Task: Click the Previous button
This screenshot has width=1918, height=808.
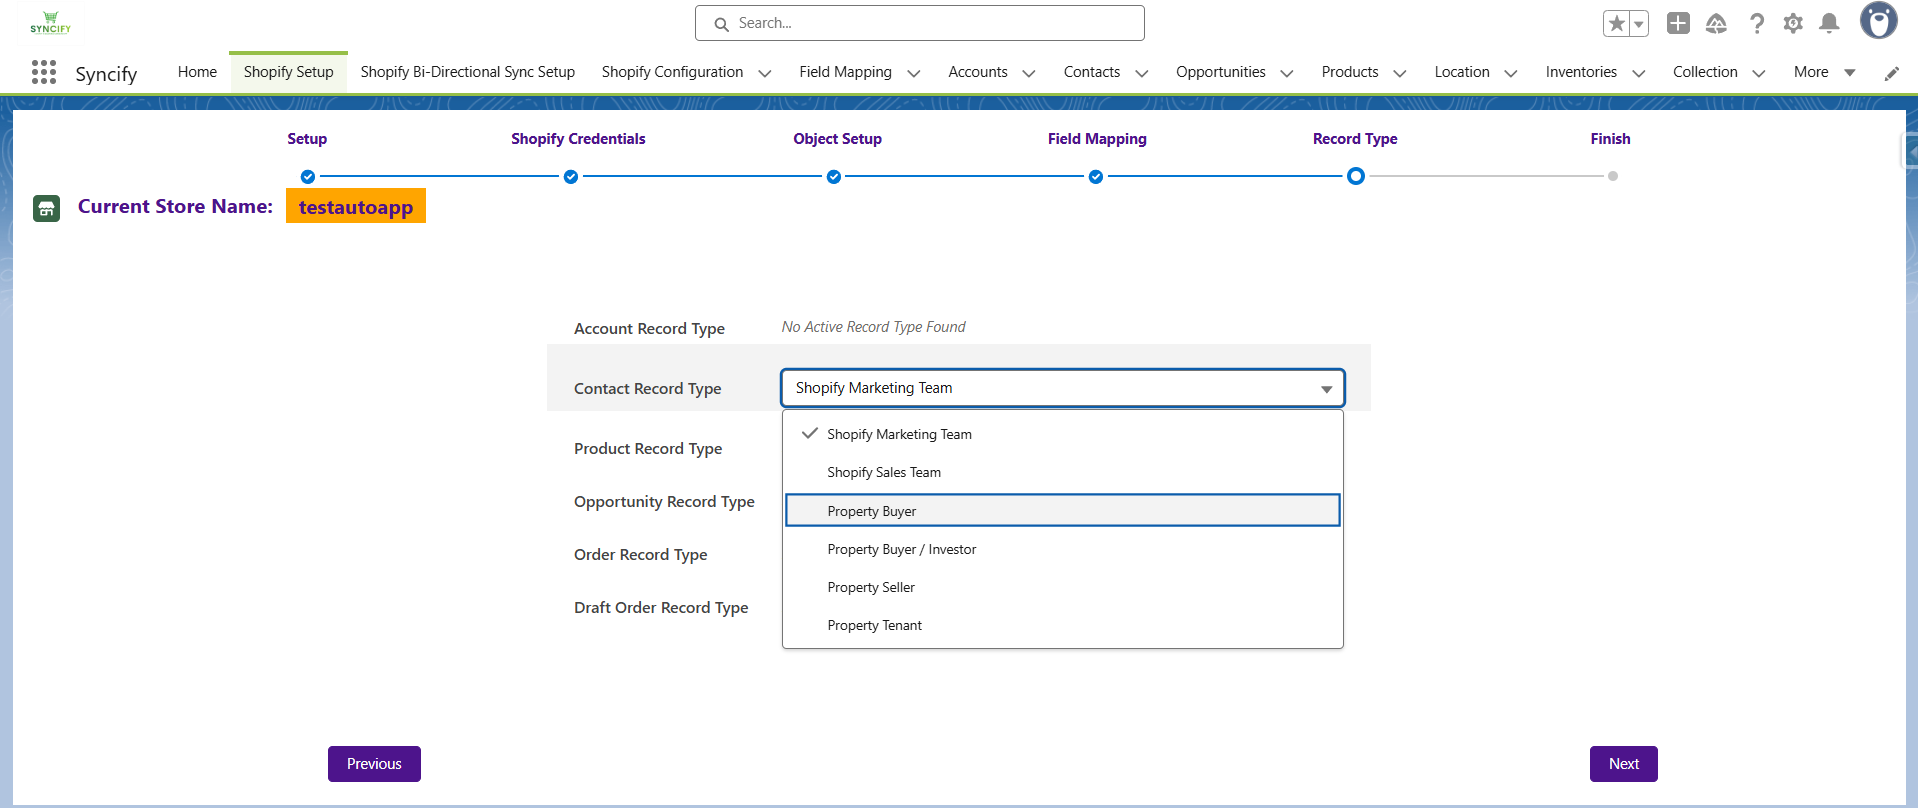Action: click(x=374, y=764)
